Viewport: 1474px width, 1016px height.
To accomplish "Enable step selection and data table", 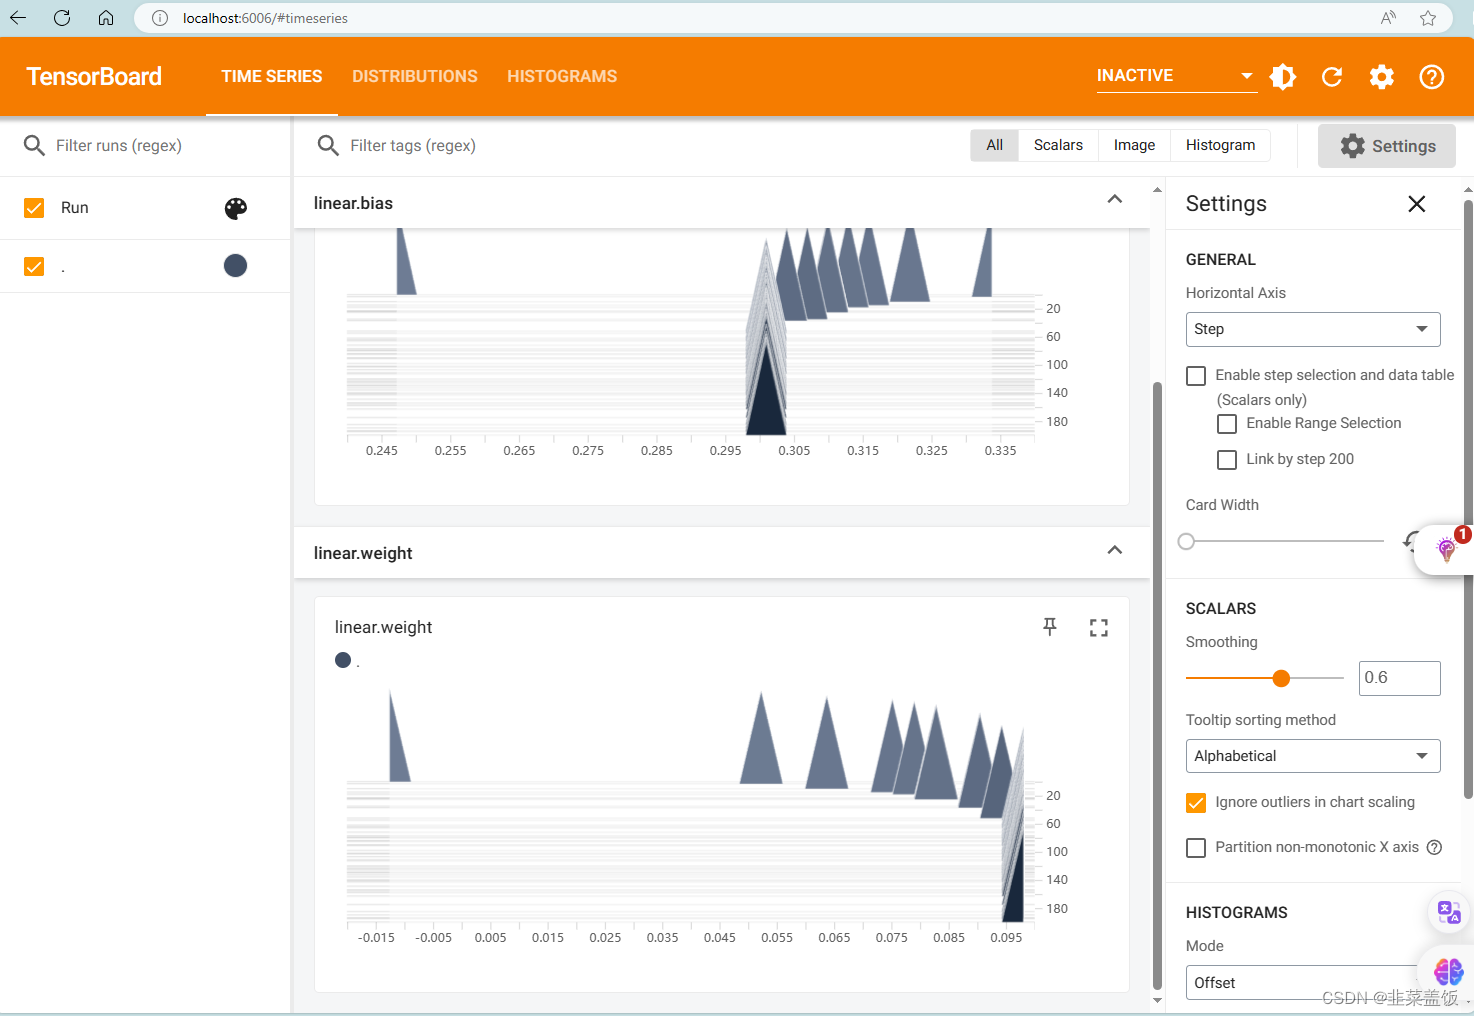I will pyautogui.click(x=1196, y=376).
